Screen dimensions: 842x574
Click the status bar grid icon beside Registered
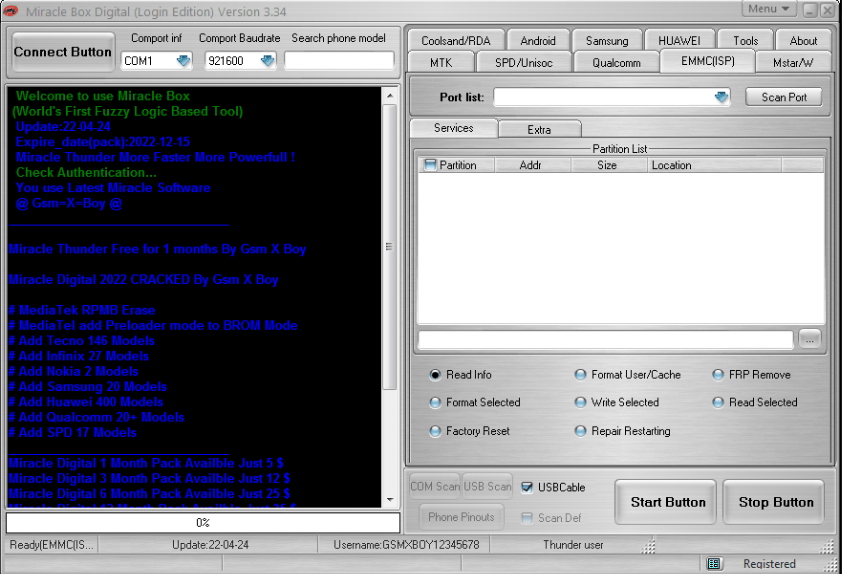click(x=714, y=564)
